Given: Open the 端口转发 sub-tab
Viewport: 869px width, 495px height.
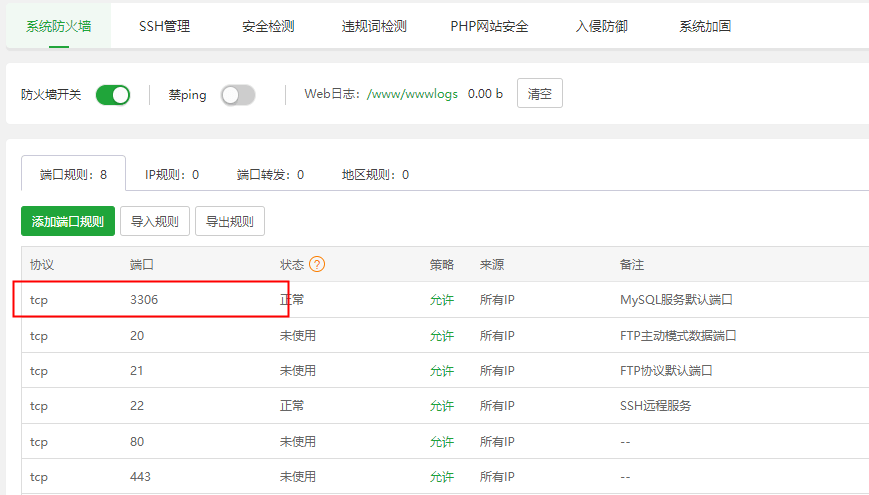Looking at the screenshot, I should 270,175.
